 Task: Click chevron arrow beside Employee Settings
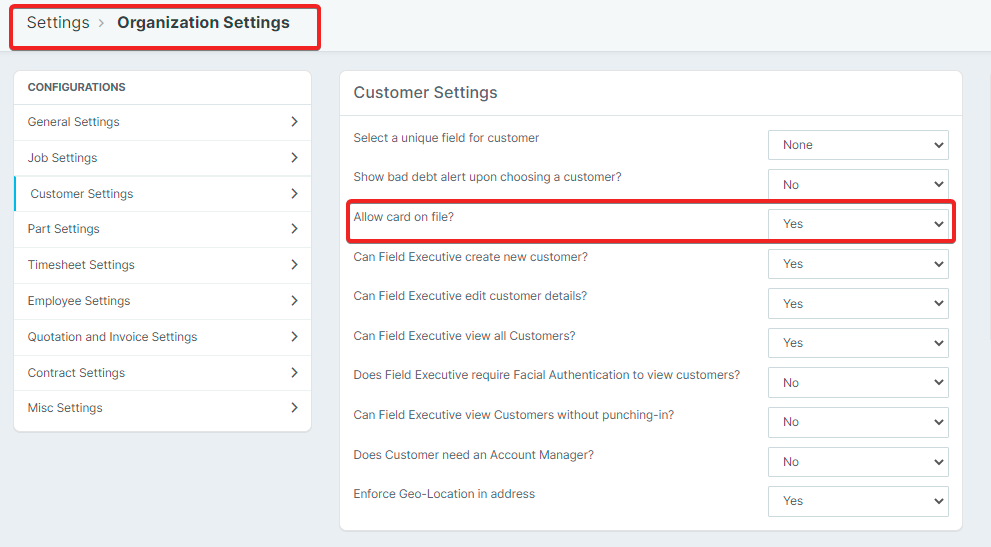click(x=294, y=301)
